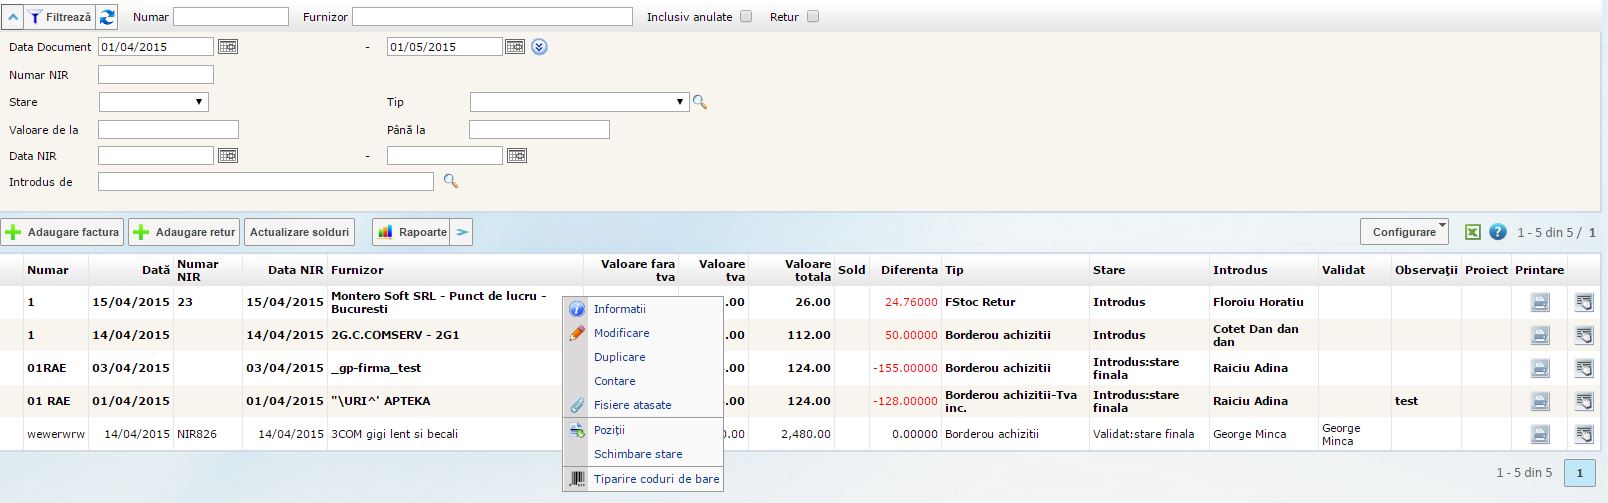The width and height of the screenshot is (1608, 503).
Task: Click search icon beside Introdus de field
Action: 451,182
